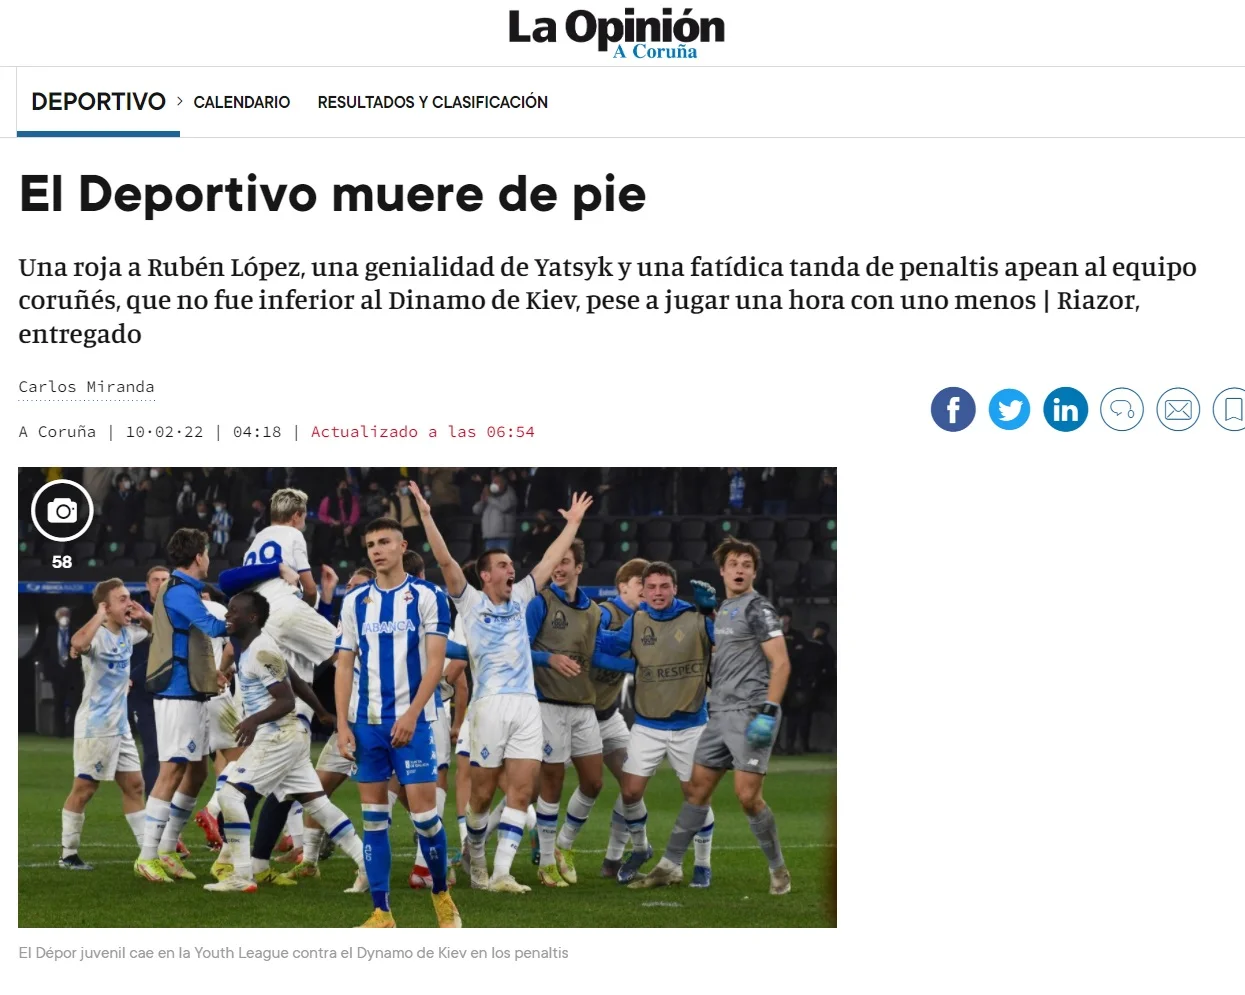Click the headline El Deportivo muere de pie
The width and height of the screenshot is (1245, 995).
pos(332,193)
